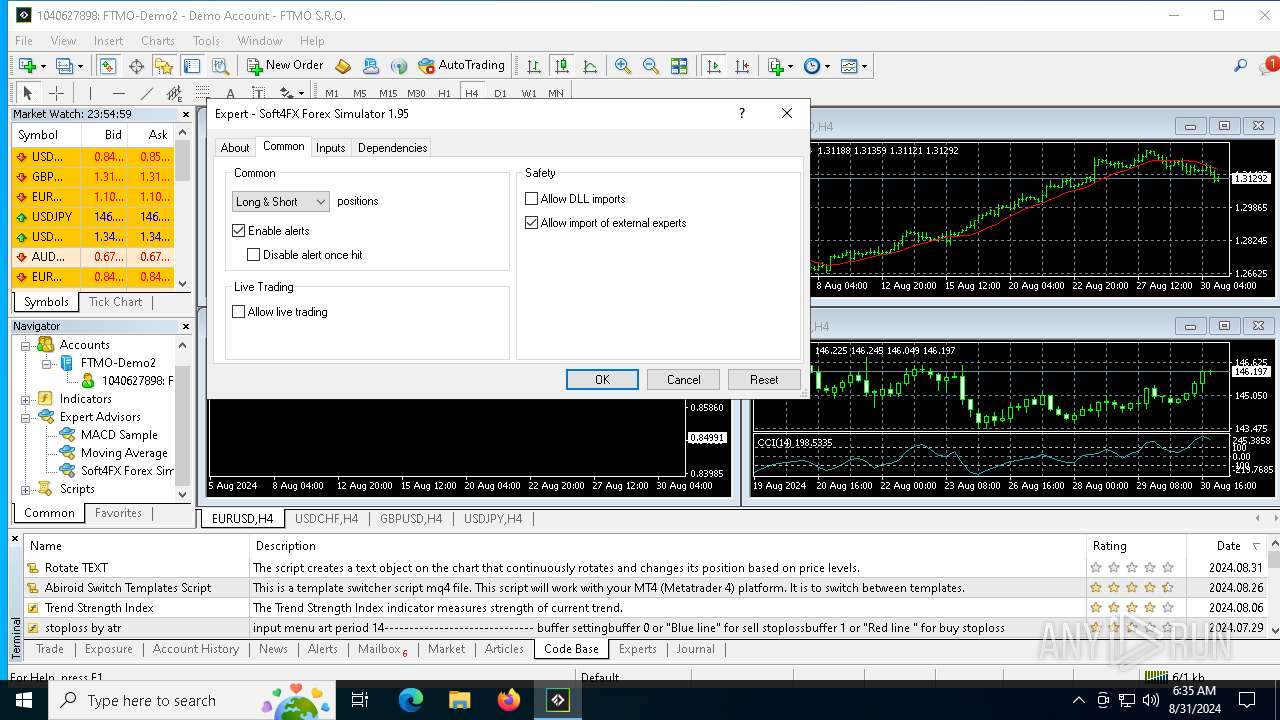The height and width of the screenshot is (720, 1280).
Task: Expand the Indicators tree node
Action: coord(26,399)
